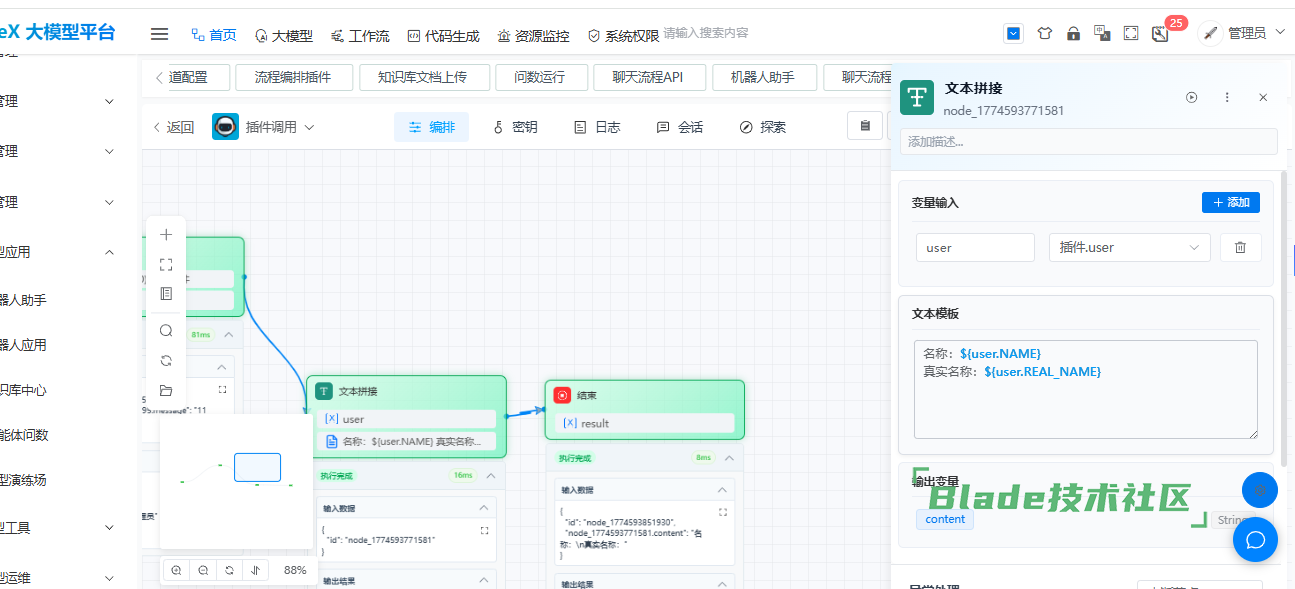Image resolution: width=1295 pixels, height=589 pixels.
Task: Delete the user variable with trash icon
Action: pyautogui.click(x=1240, y=247)
